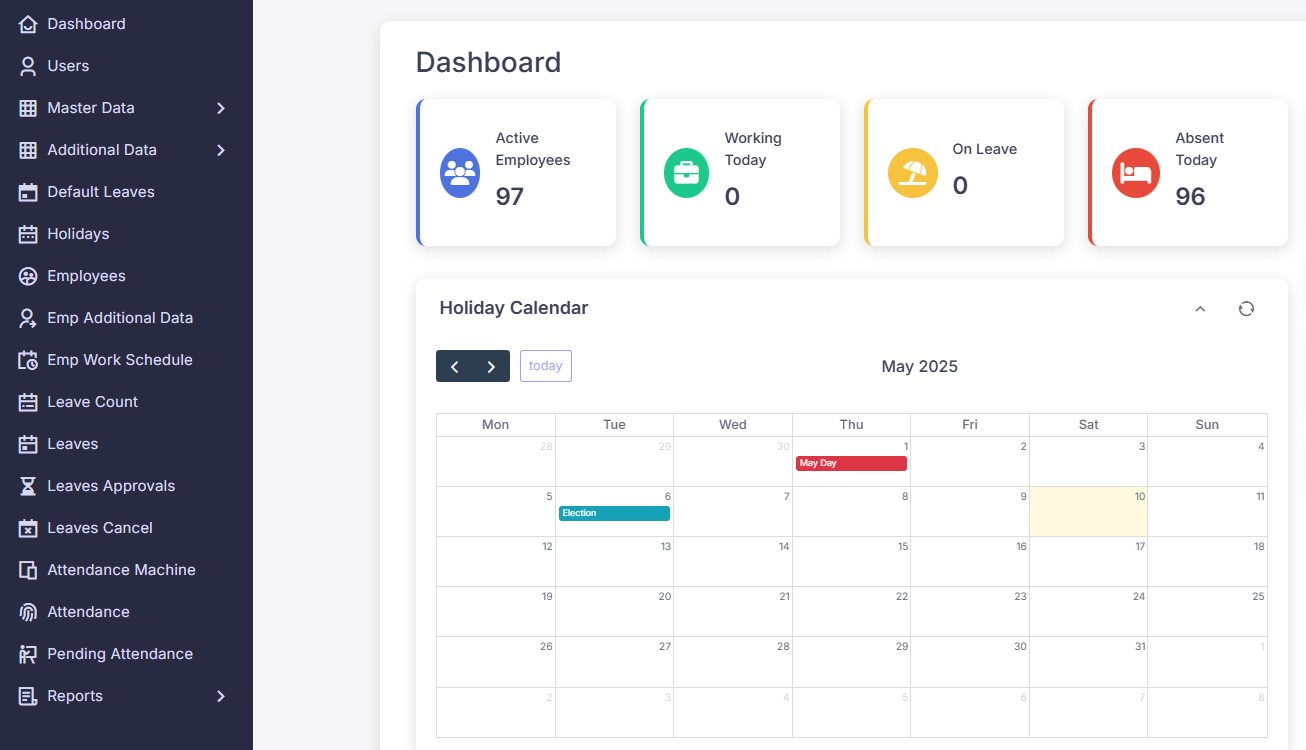
Task: Open Attendance via its fingerprint icon
Action: (27, 612)
